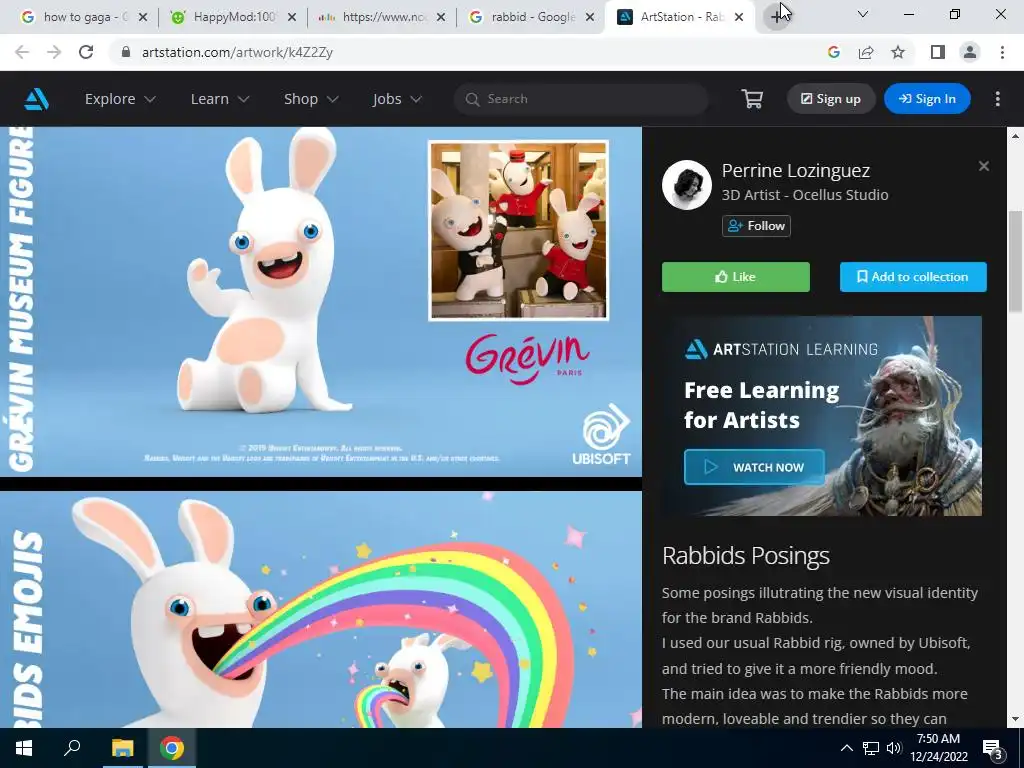Click the Google icon in address bar
The image size is (1024, 768).
tap(833, 52)
